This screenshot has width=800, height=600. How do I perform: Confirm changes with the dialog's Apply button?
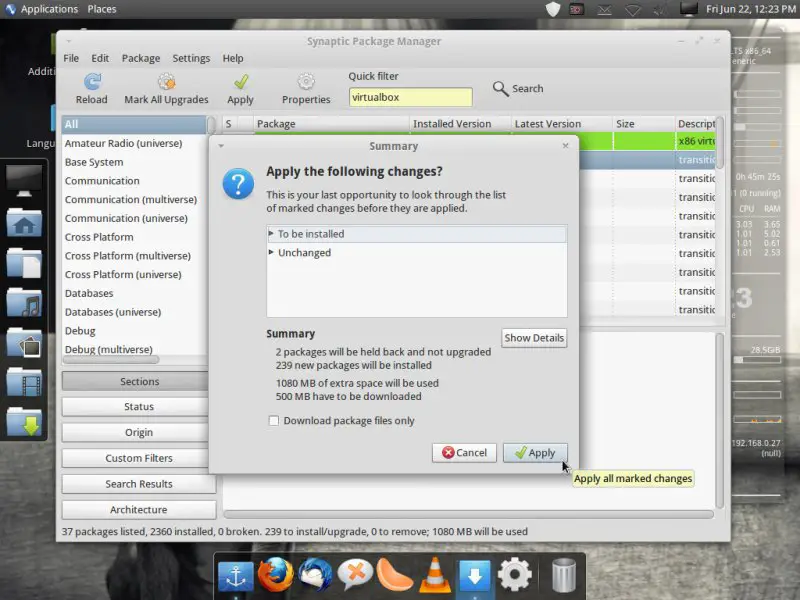coord(535,453)
